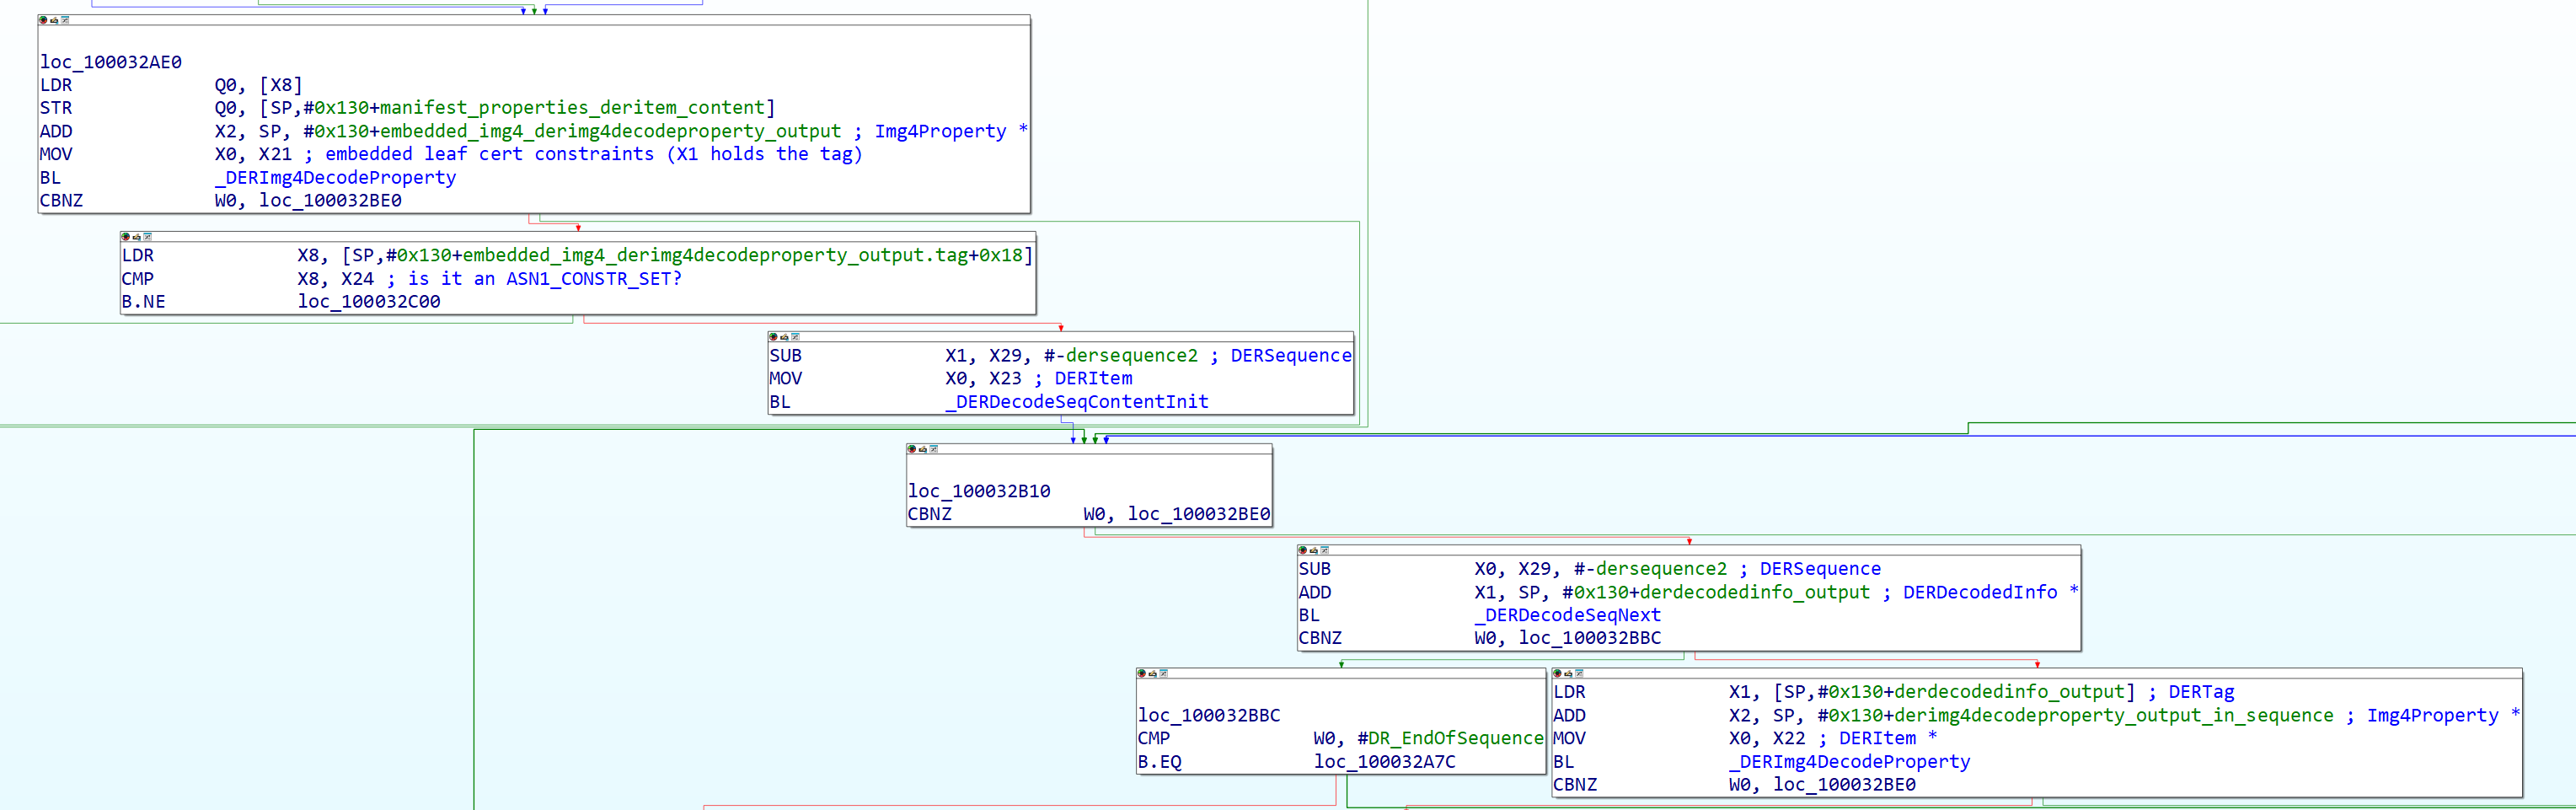Click node color icon on loc_100032B10 block
This screenshot has width=2576, height=810.
[x=911, y=449]
